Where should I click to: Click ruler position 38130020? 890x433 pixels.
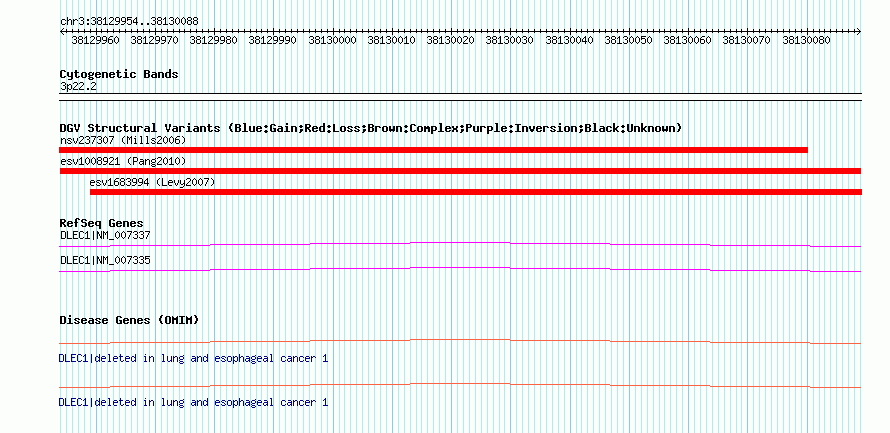(x=451, y=40)
